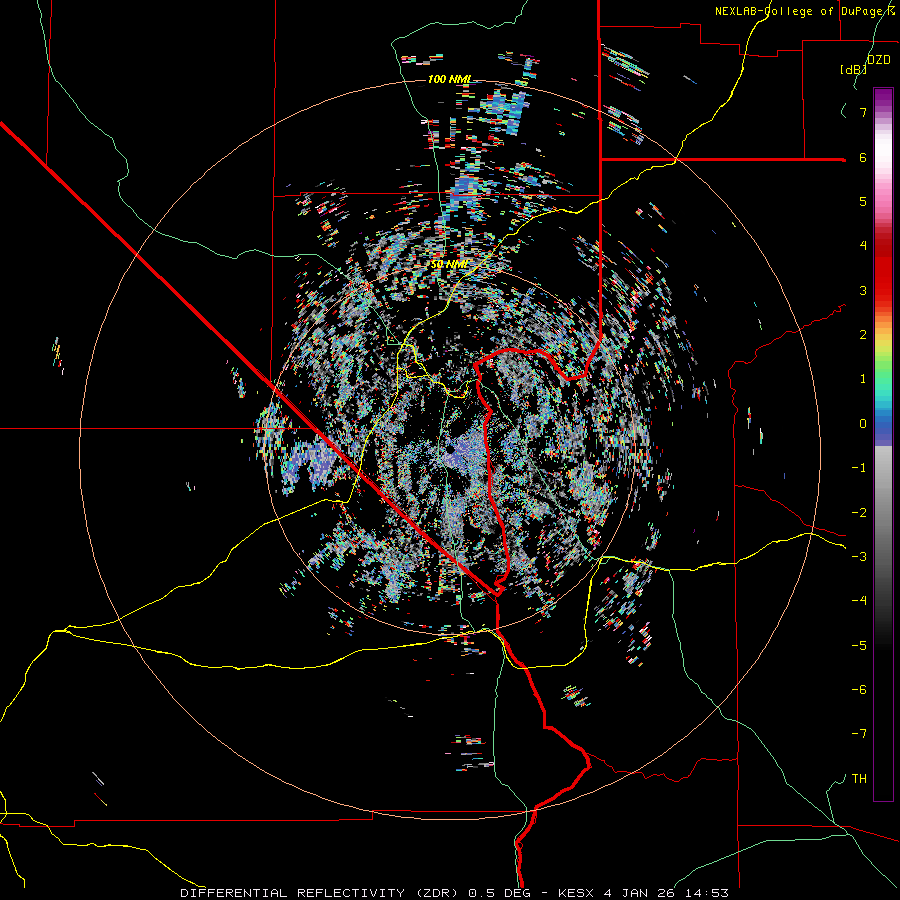
Task: Click the -1 scale label
Action: point(859,468)
